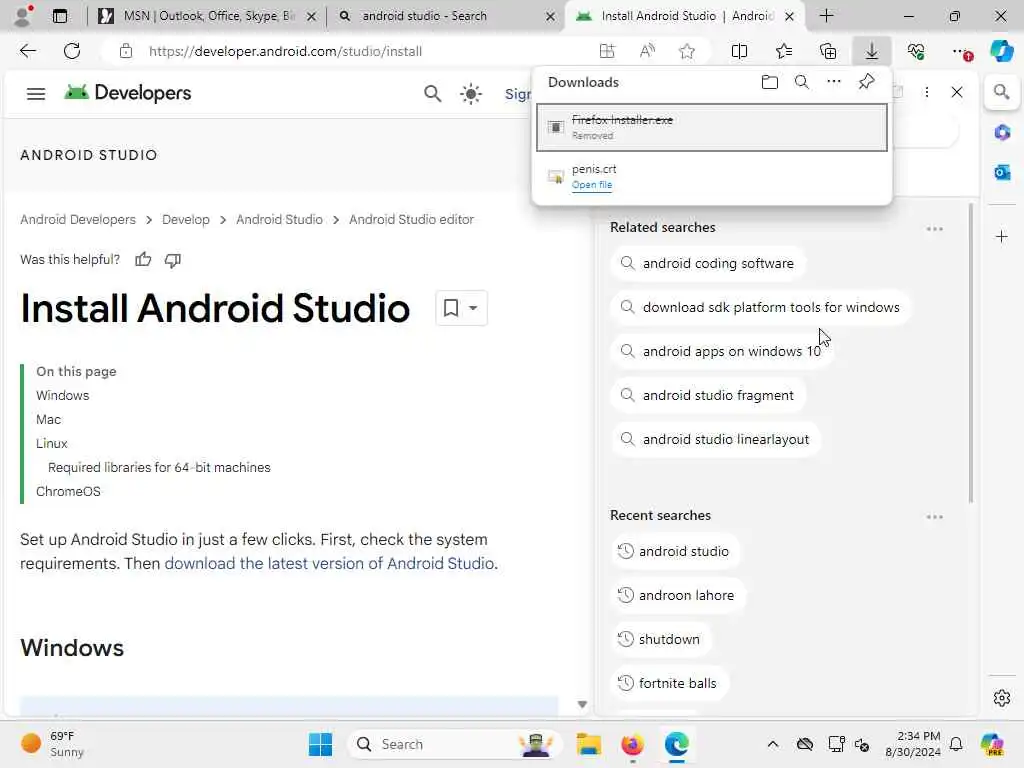
Task: Select the Install Android Studio tab
Action: pos(684,16)
